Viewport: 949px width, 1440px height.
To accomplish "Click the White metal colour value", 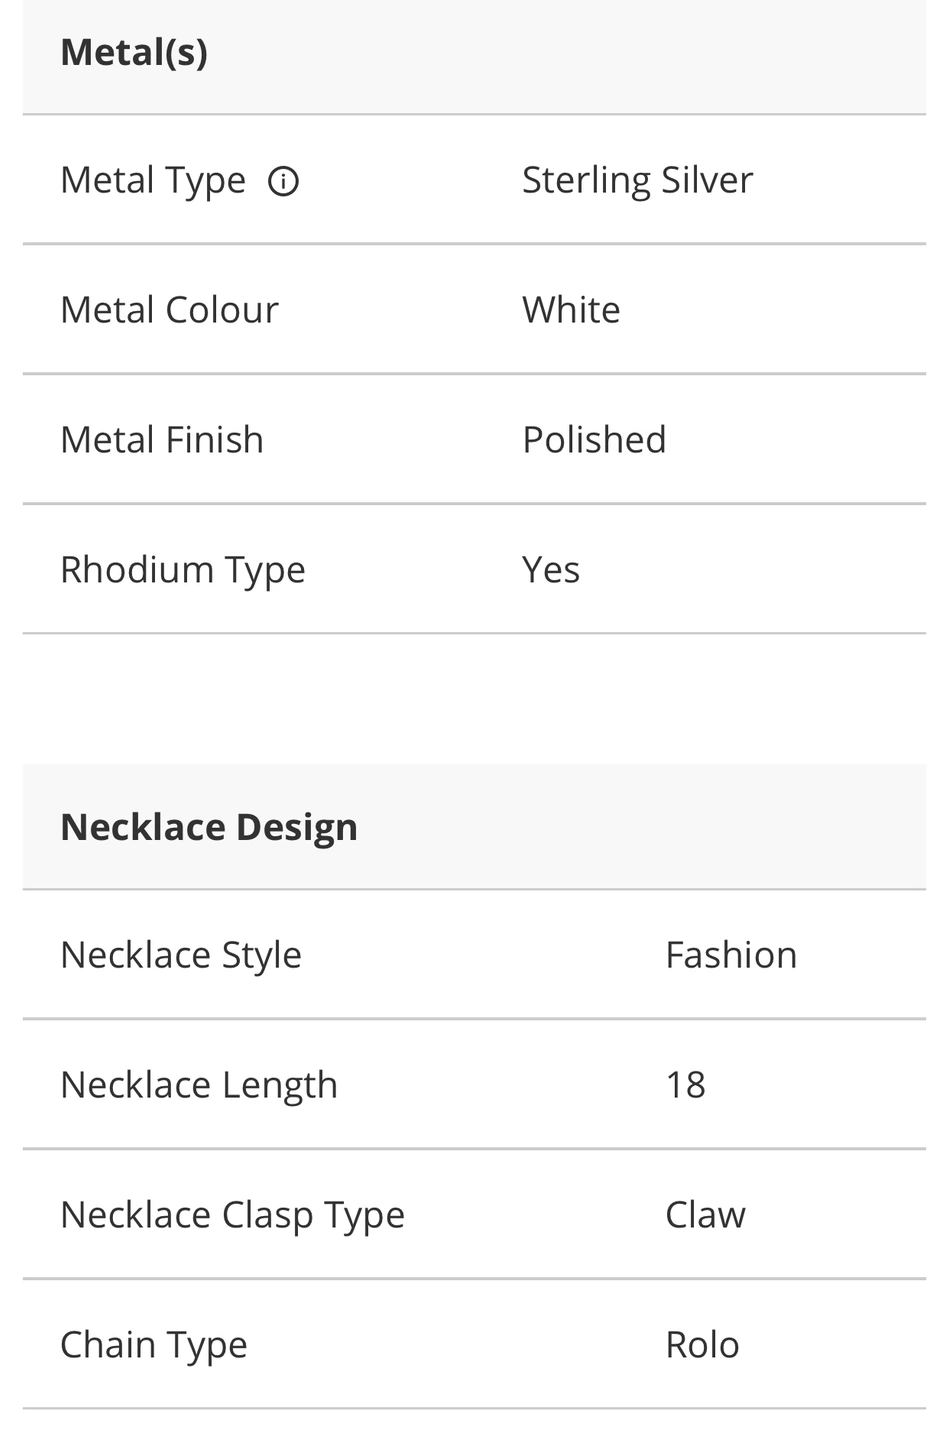I will pos(571,310).
